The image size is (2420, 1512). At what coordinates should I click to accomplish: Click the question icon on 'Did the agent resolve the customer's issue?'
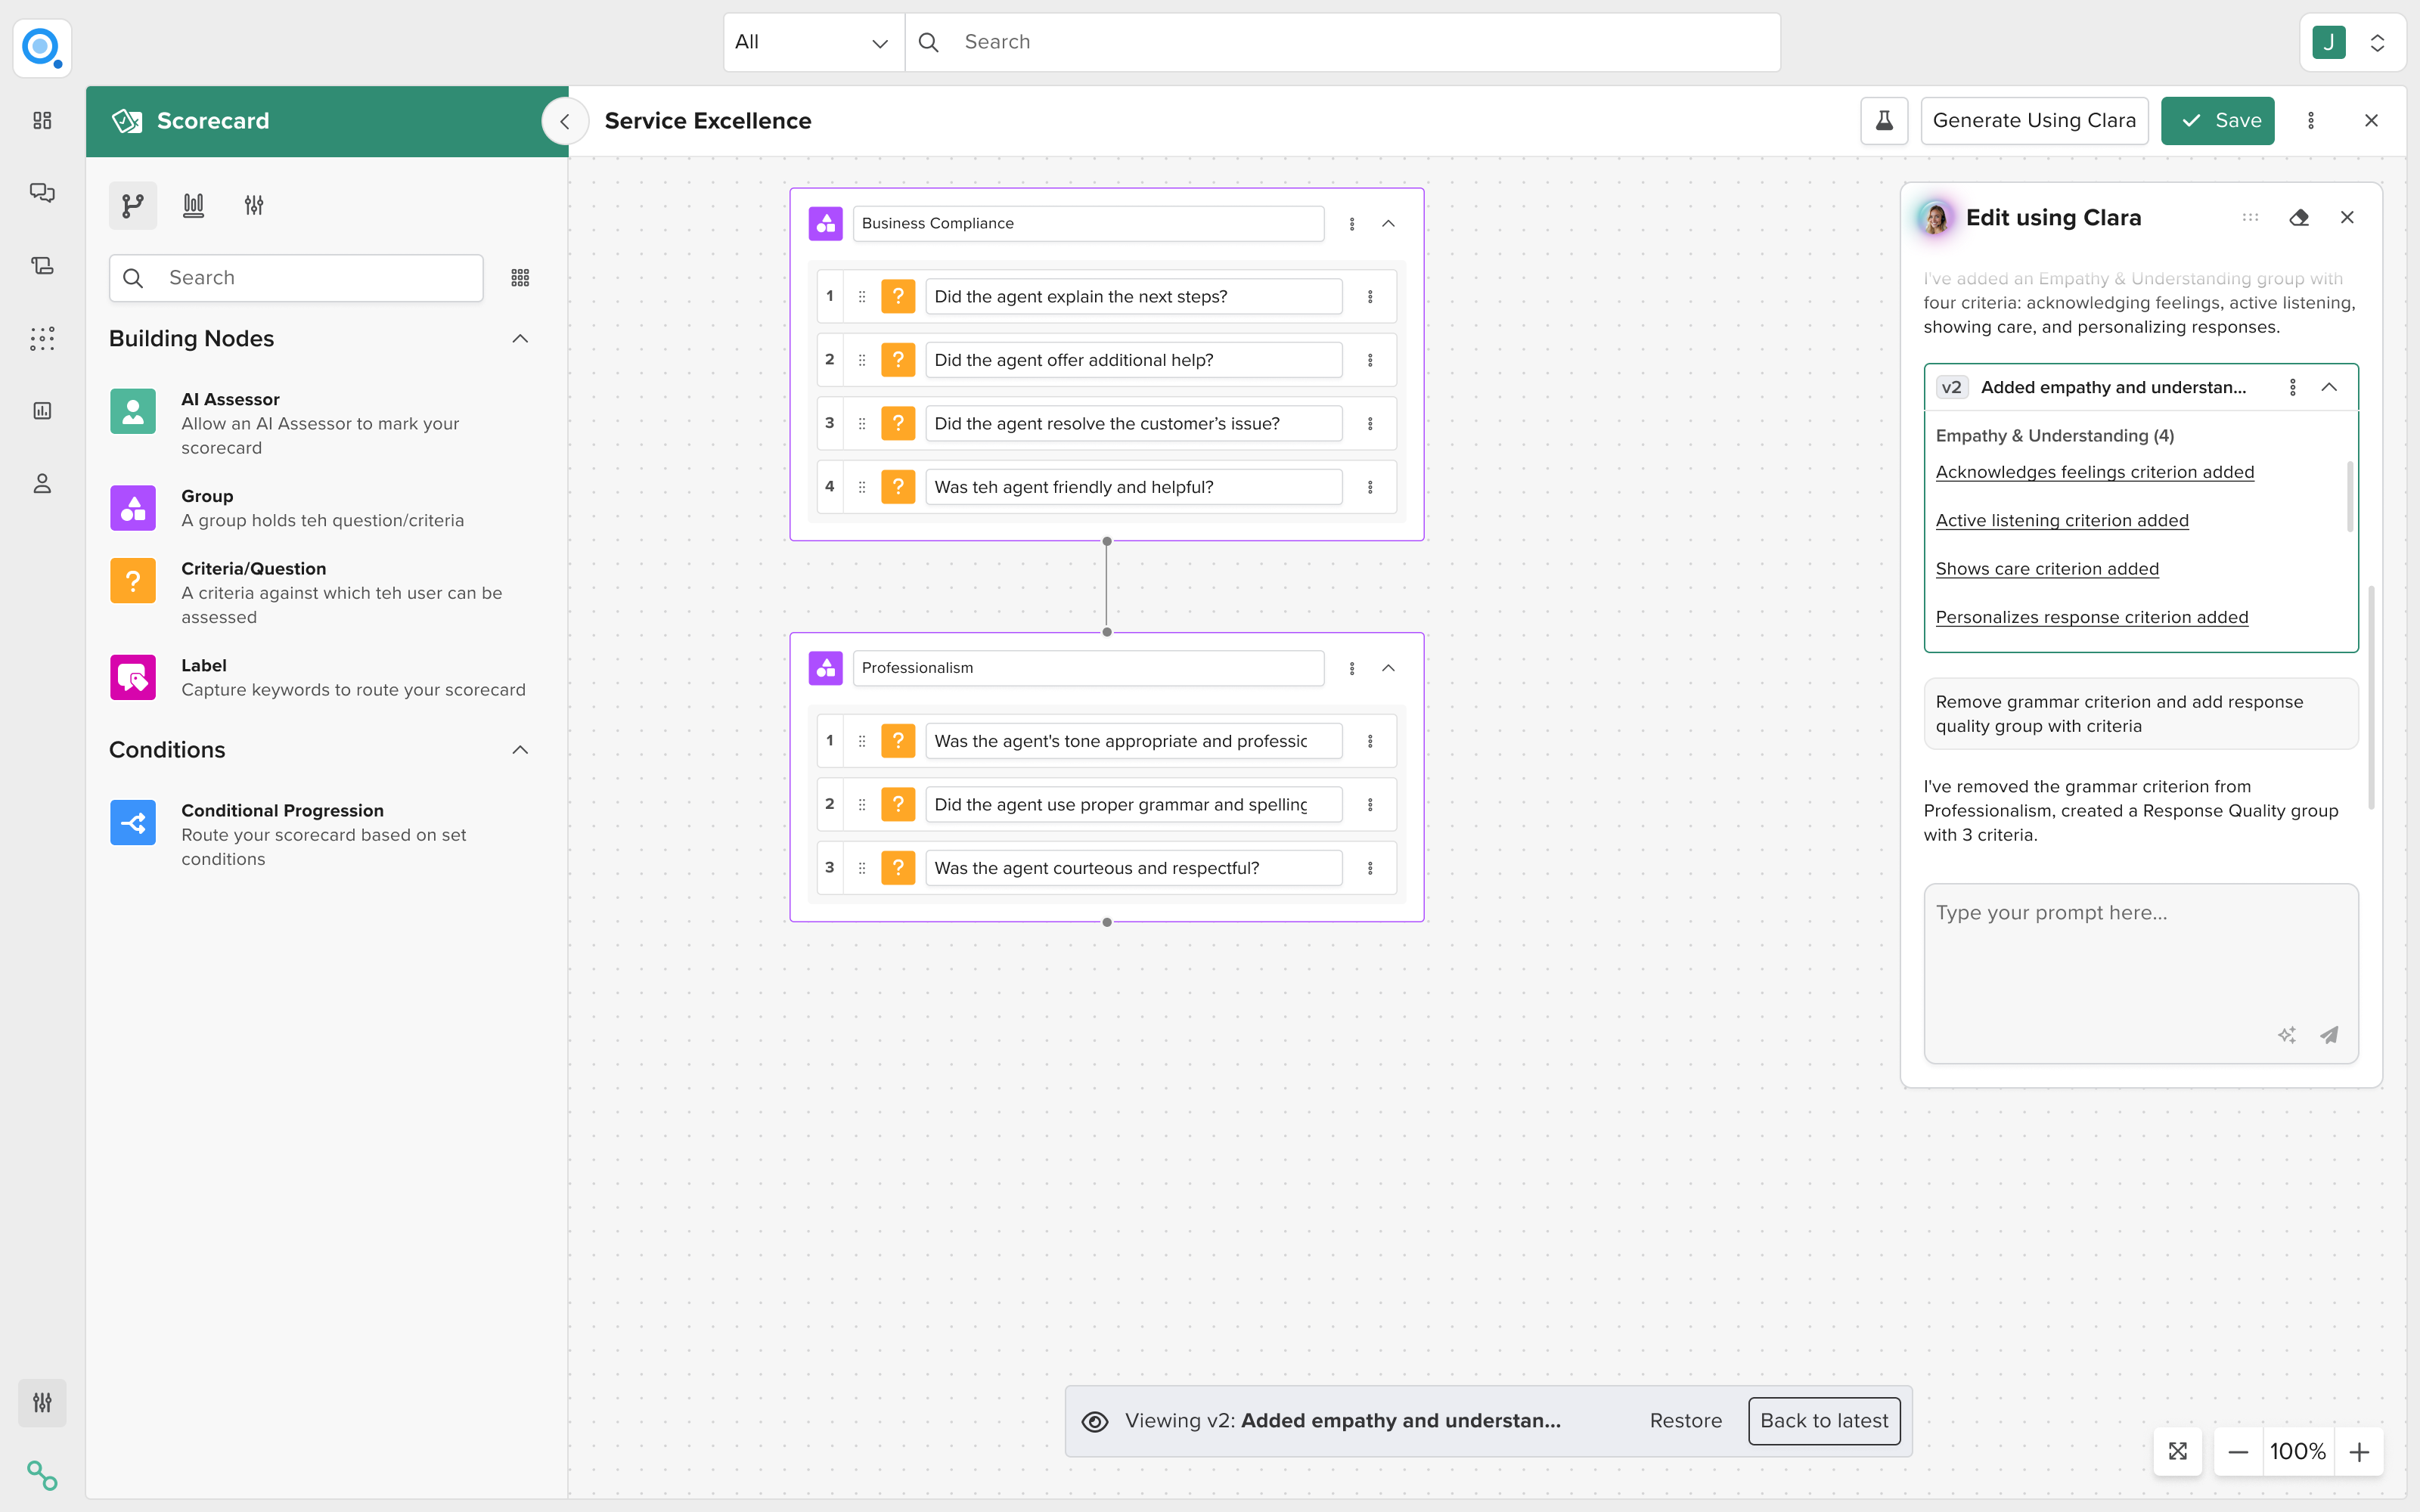898,424
